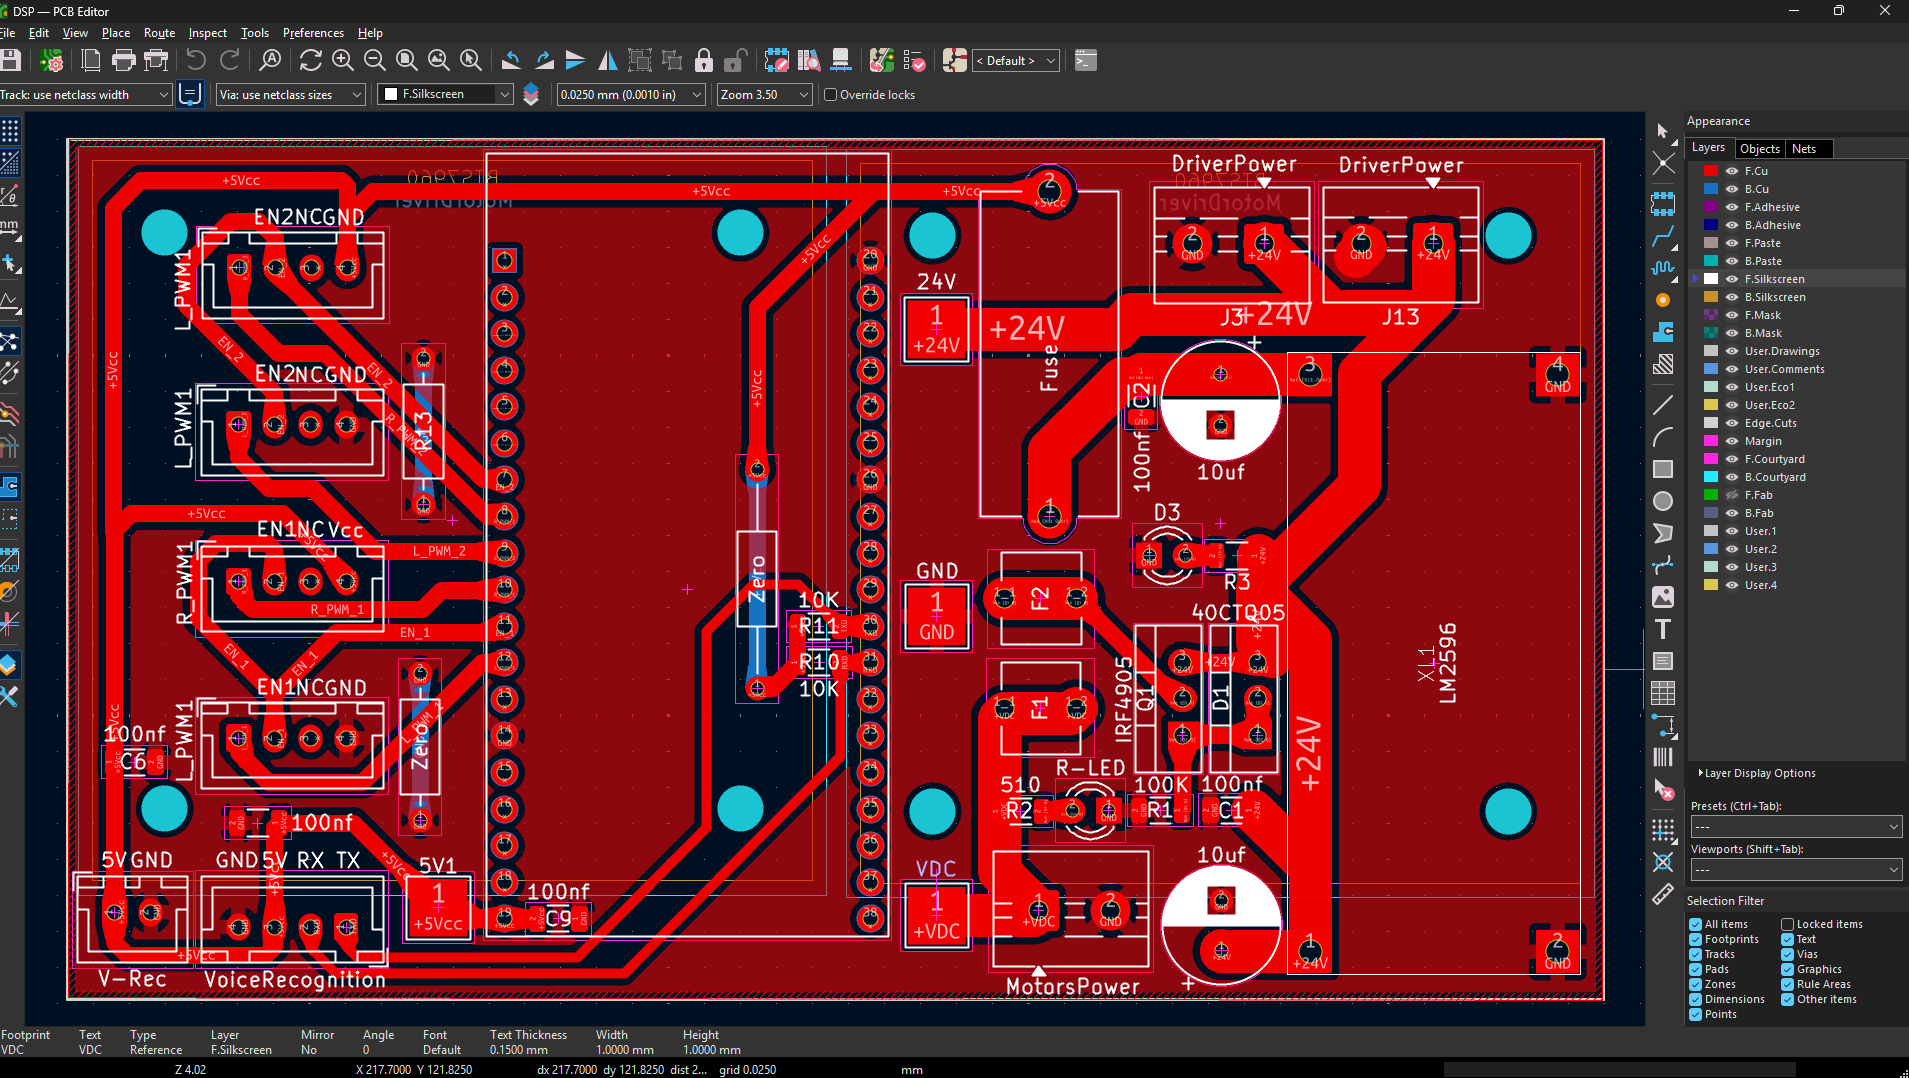The width and height of the screenshot is (1909, 1078).
Task: Select the Measure ruler tool
Action: (1663, 894)
